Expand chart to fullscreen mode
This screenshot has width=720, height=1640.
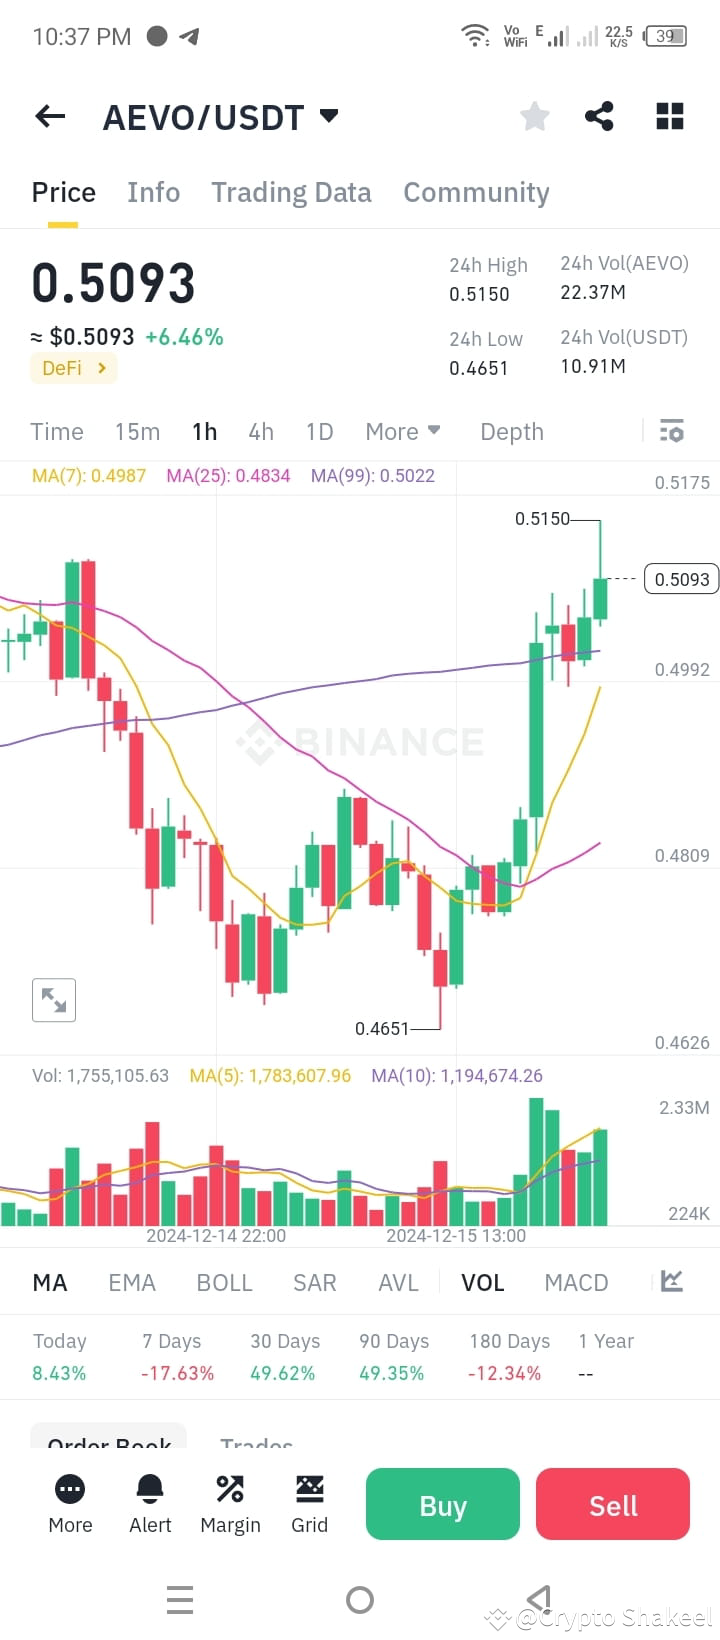pos(53,1000)
